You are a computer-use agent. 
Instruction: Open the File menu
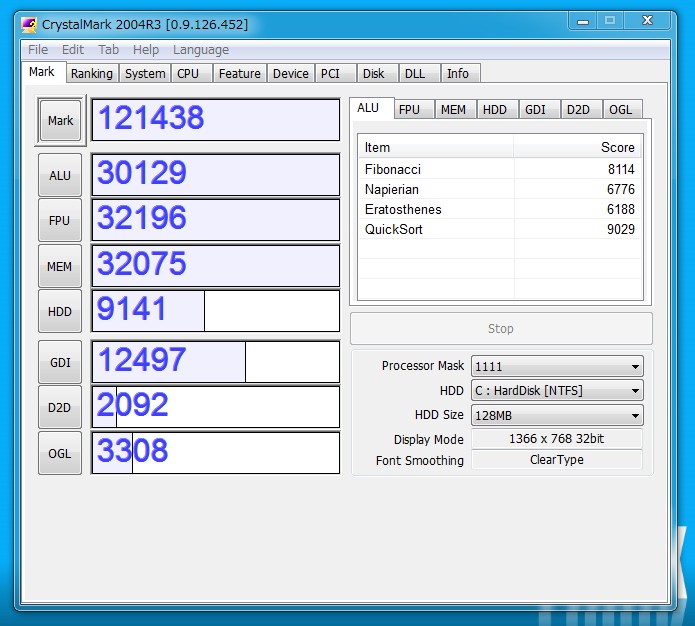click(x=38, y=50)
